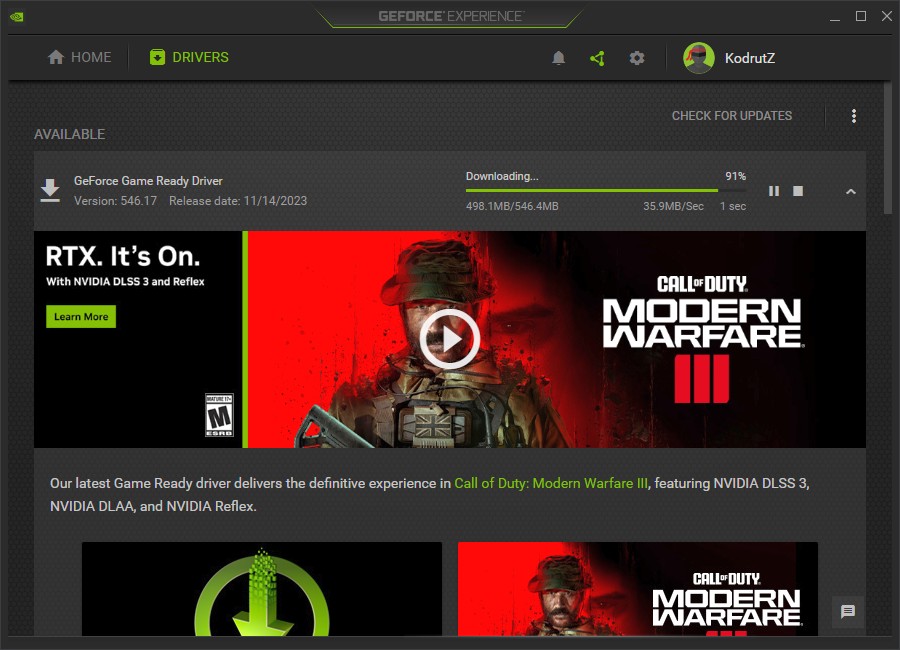Click the Release date: 11/14/2023 text
The width and height of the screenshot is (900, 650).
coord(238,201)
